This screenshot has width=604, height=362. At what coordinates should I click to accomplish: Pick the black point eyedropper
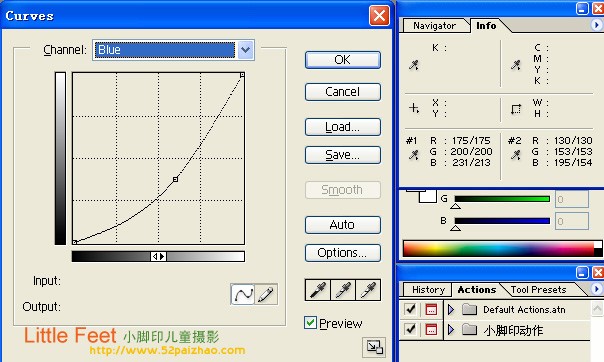pyautogui.click(x=317, y=290)
